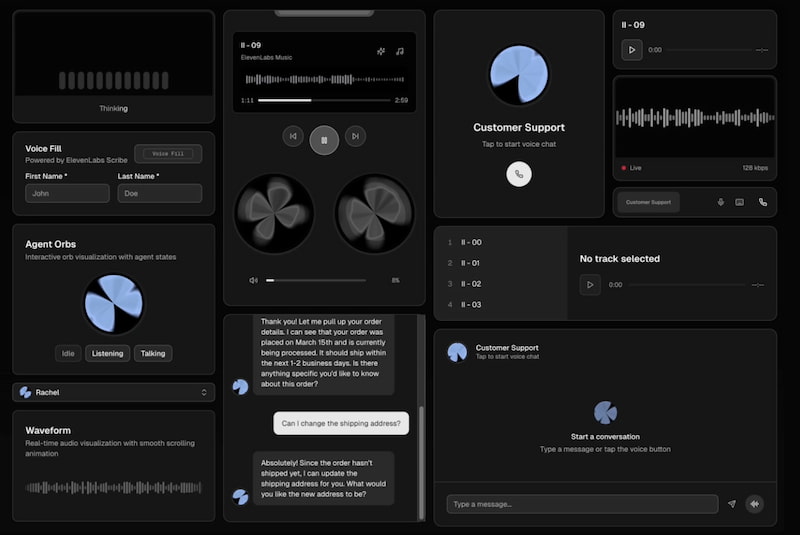Click the send message arrow icon
The width and height of the screenshot is (800, 535).
[x=732, y=504]
